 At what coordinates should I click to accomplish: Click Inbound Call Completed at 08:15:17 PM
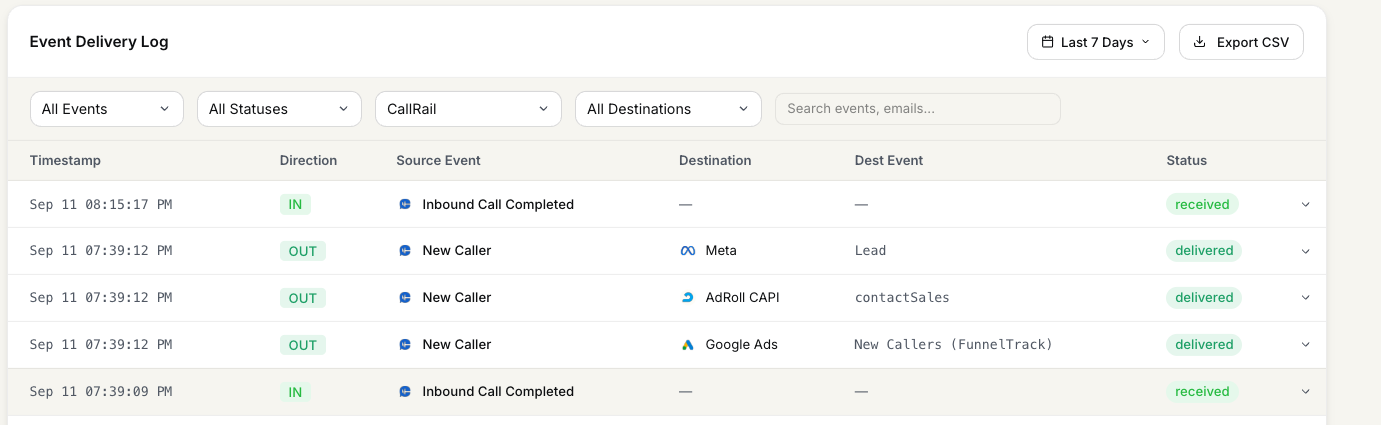point(498,204)
